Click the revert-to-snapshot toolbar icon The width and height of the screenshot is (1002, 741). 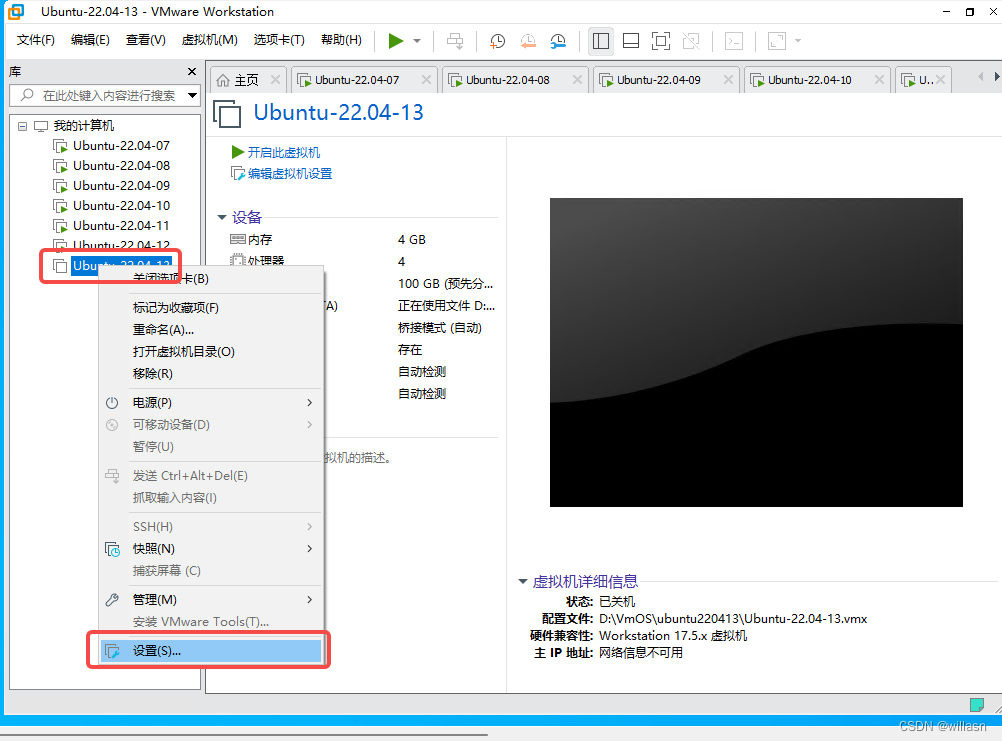click(528, 41)
